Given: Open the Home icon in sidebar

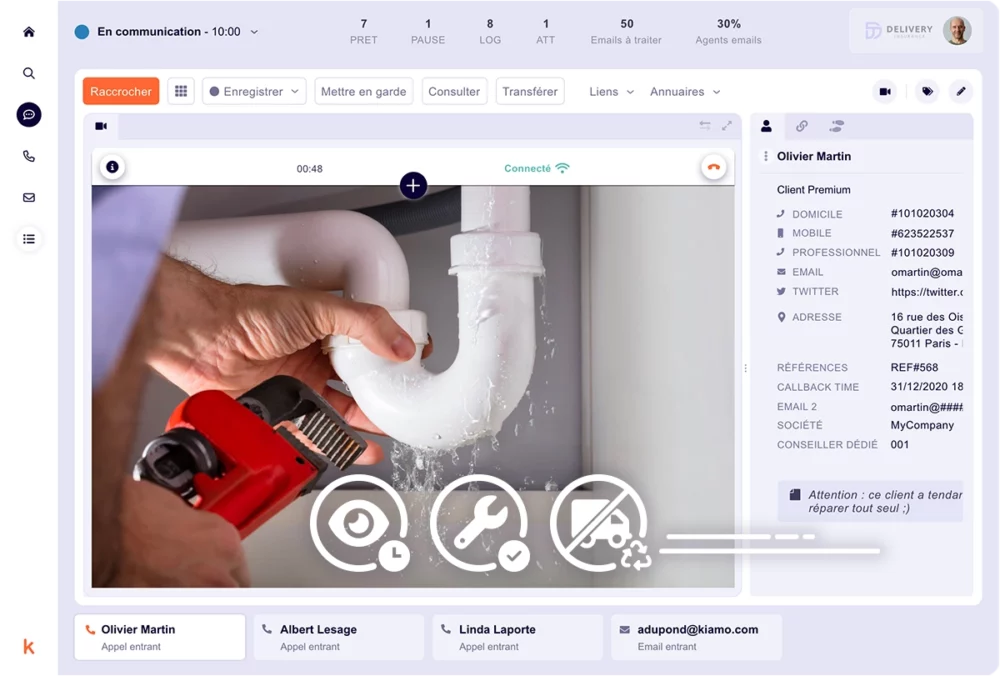Looking at the screenshot, I should click(x=29, y=32).
